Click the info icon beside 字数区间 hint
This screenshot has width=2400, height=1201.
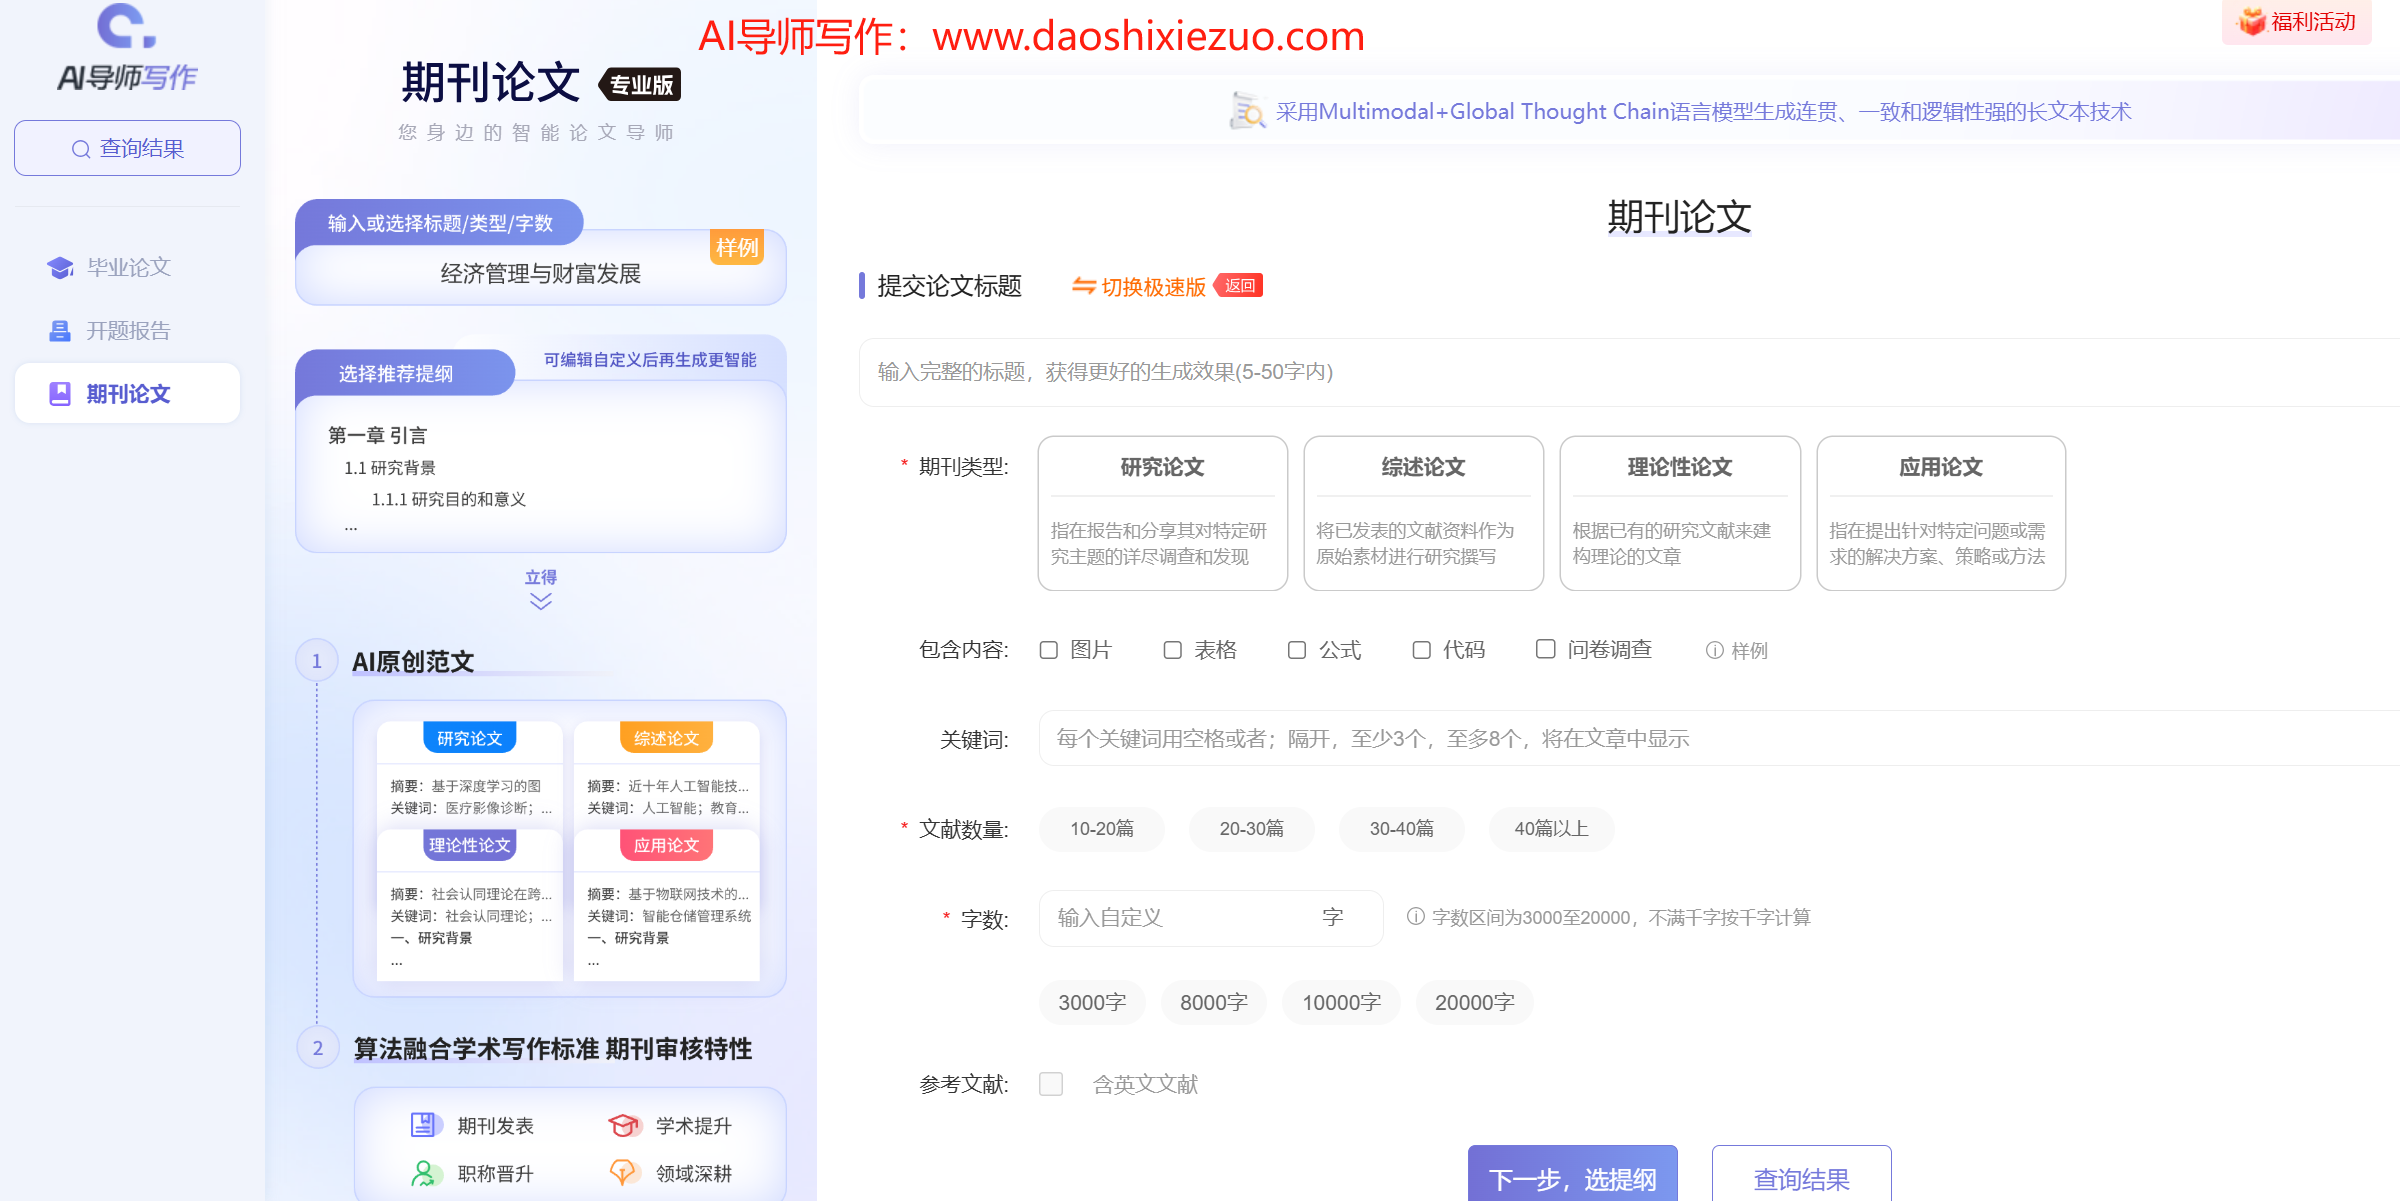pyautogui.click(x=1415, y=917)
